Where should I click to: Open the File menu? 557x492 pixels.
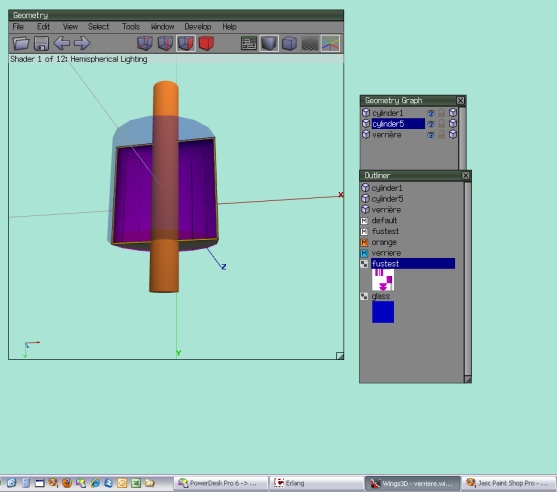18,27
